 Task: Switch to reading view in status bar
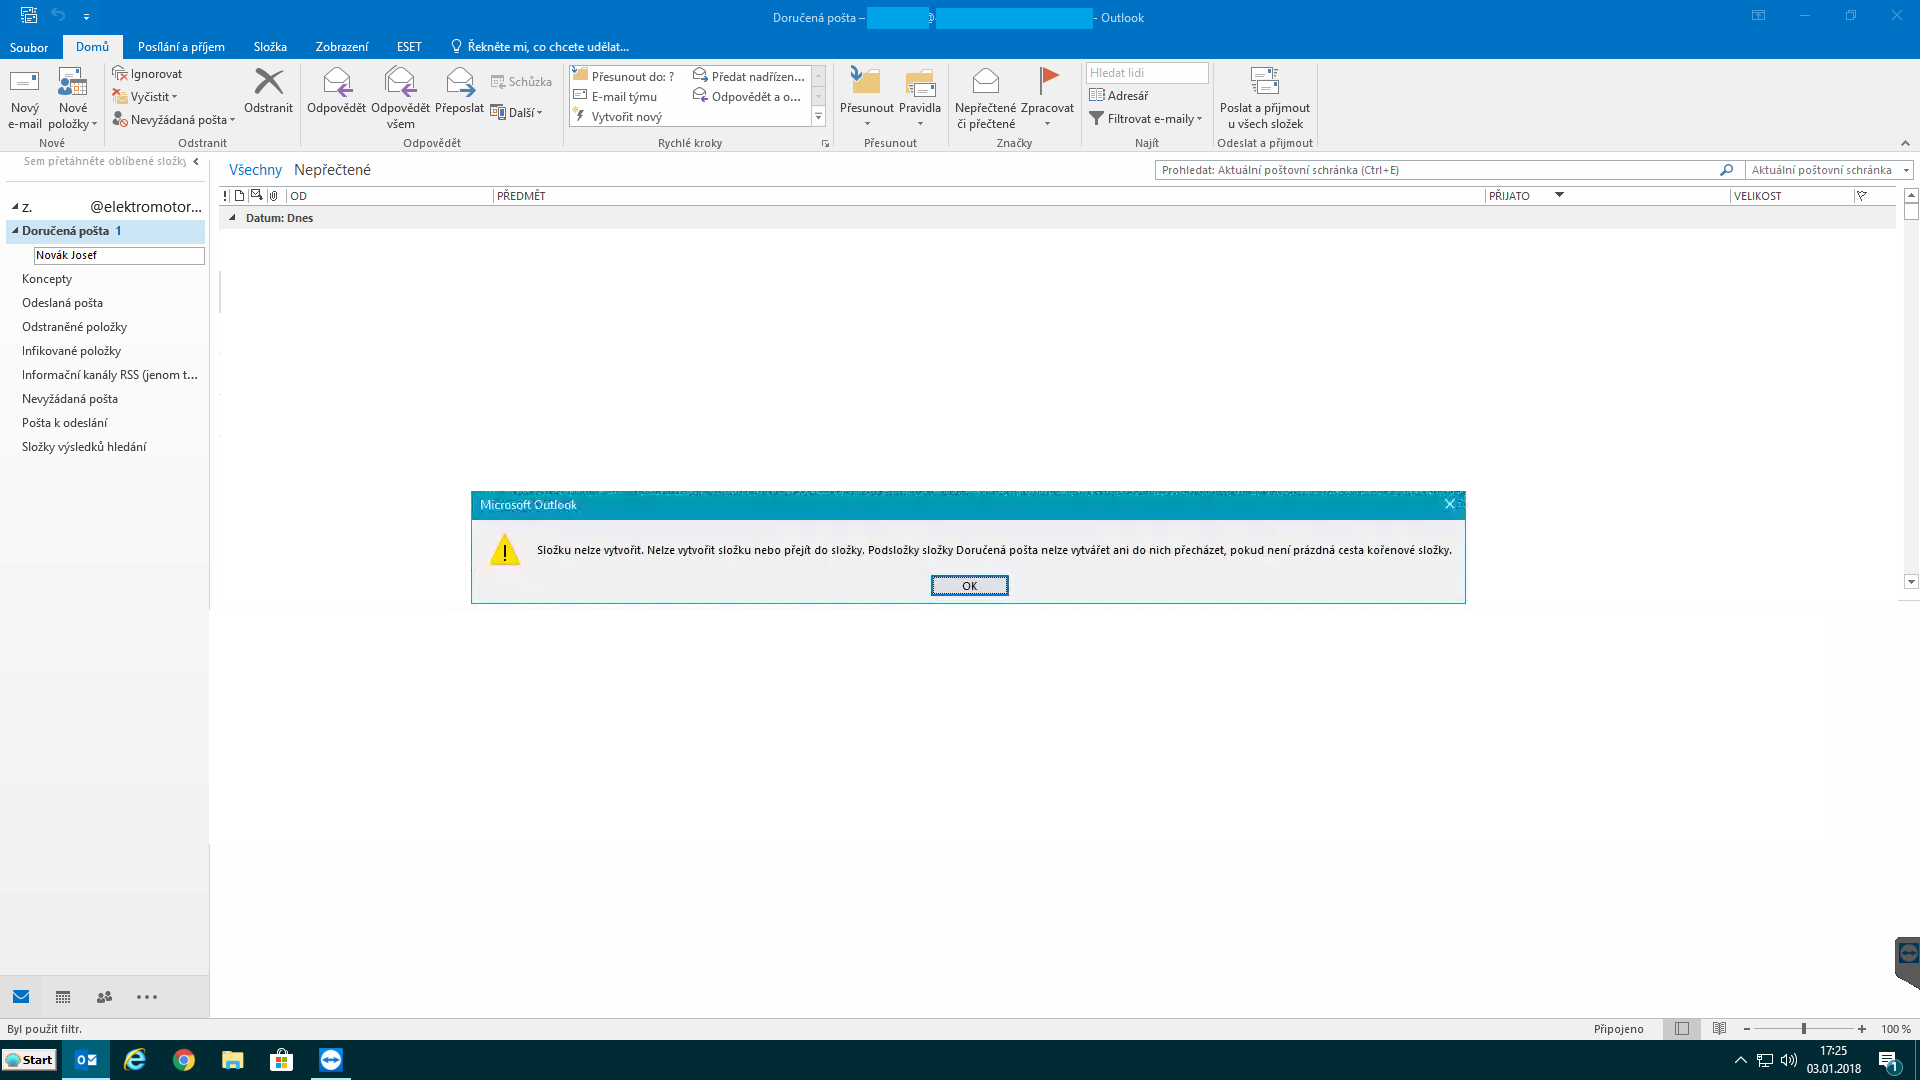coord(1719,1029)
